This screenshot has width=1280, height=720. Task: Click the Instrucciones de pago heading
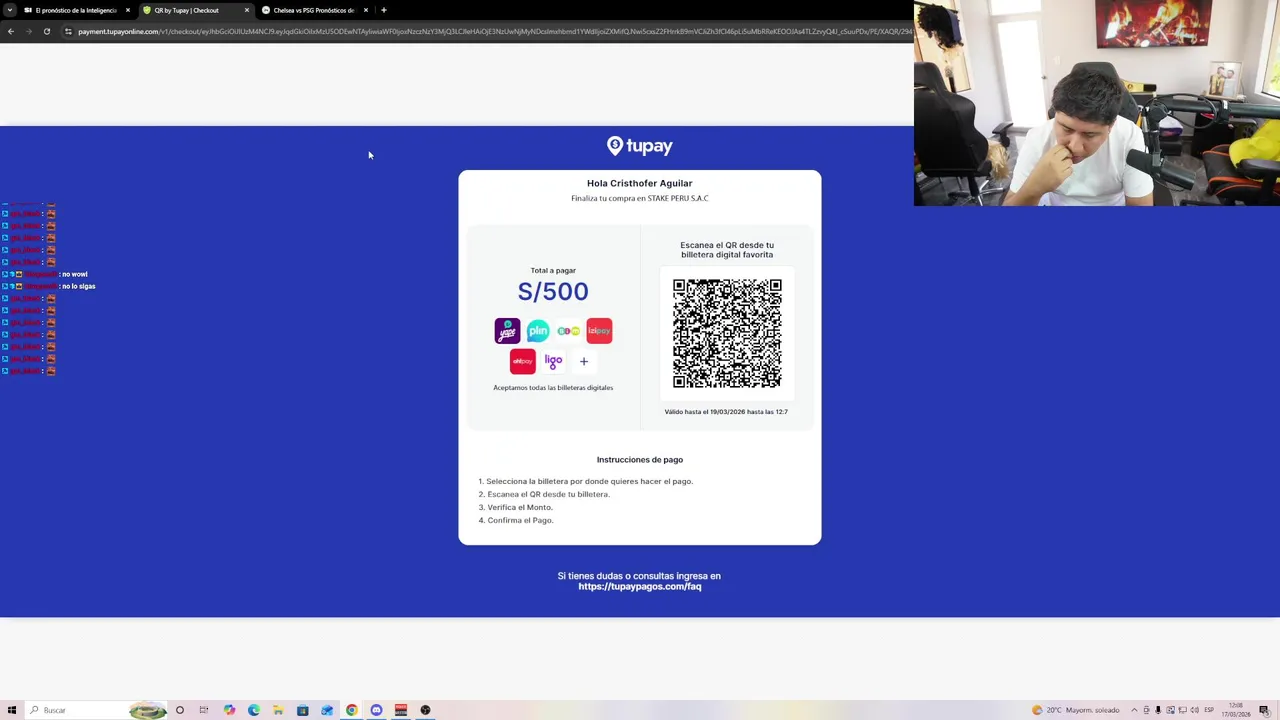pos(640,459)
